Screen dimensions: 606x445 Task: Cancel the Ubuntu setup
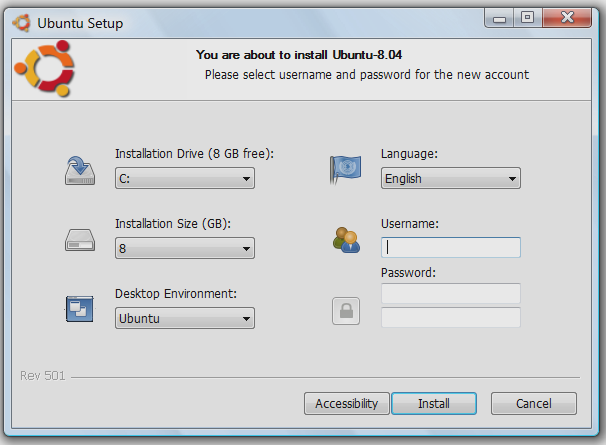[x=534, y=404]
